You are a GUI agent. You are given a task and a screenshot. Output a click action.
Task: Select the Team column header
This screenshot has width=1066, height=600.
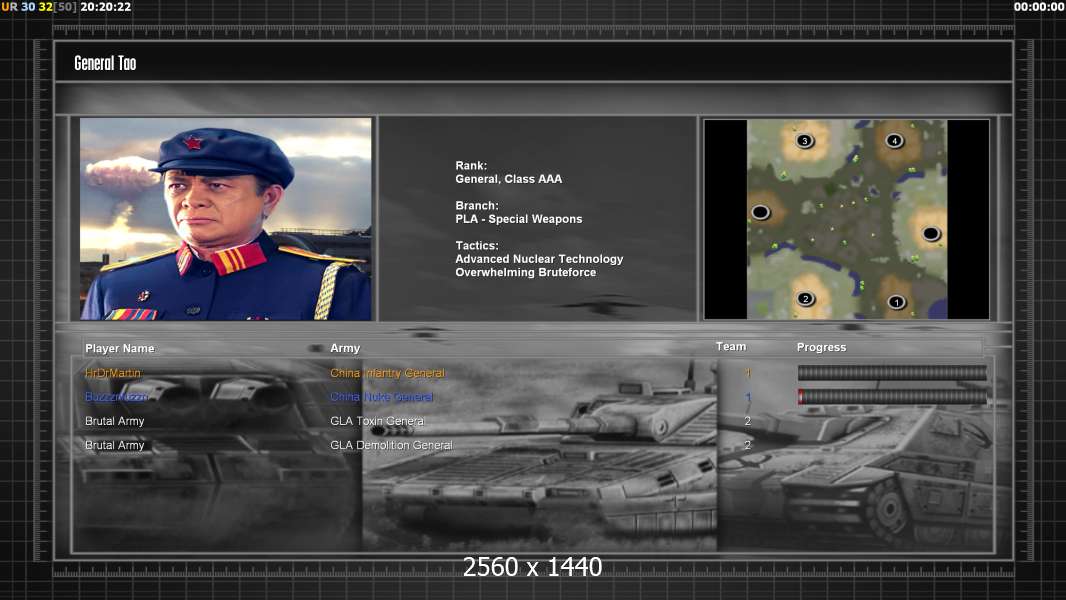pyautogui.click(x=731, y=347)
